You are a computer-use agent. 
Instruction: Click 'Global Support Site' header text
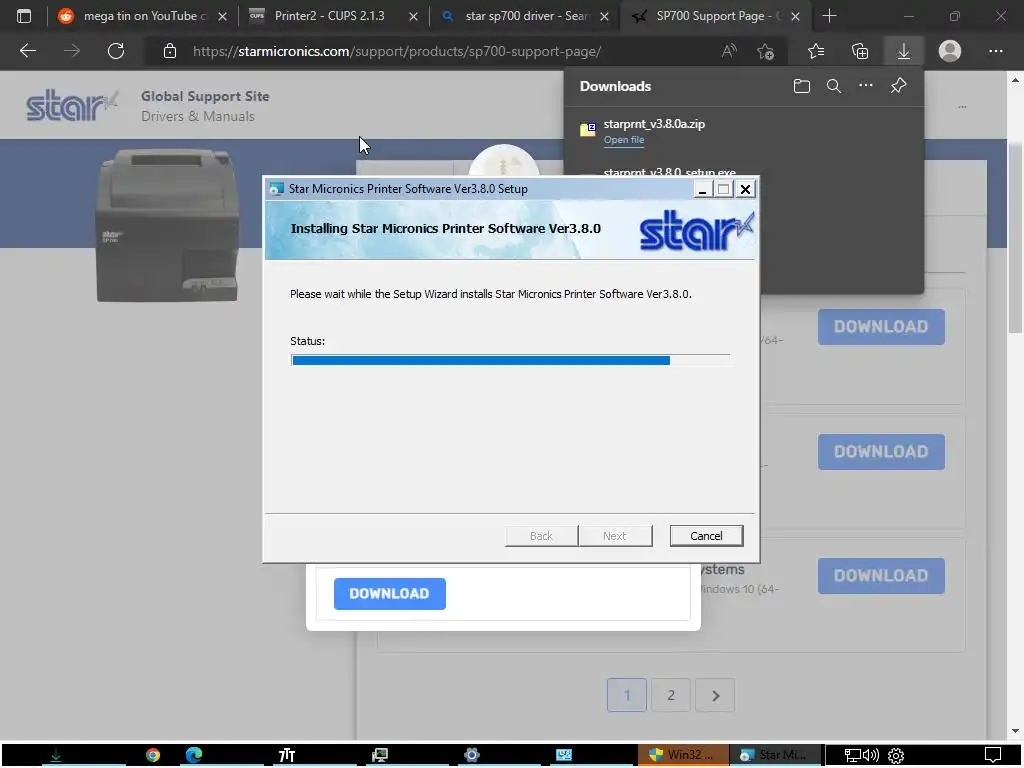(x=205, y=96)
